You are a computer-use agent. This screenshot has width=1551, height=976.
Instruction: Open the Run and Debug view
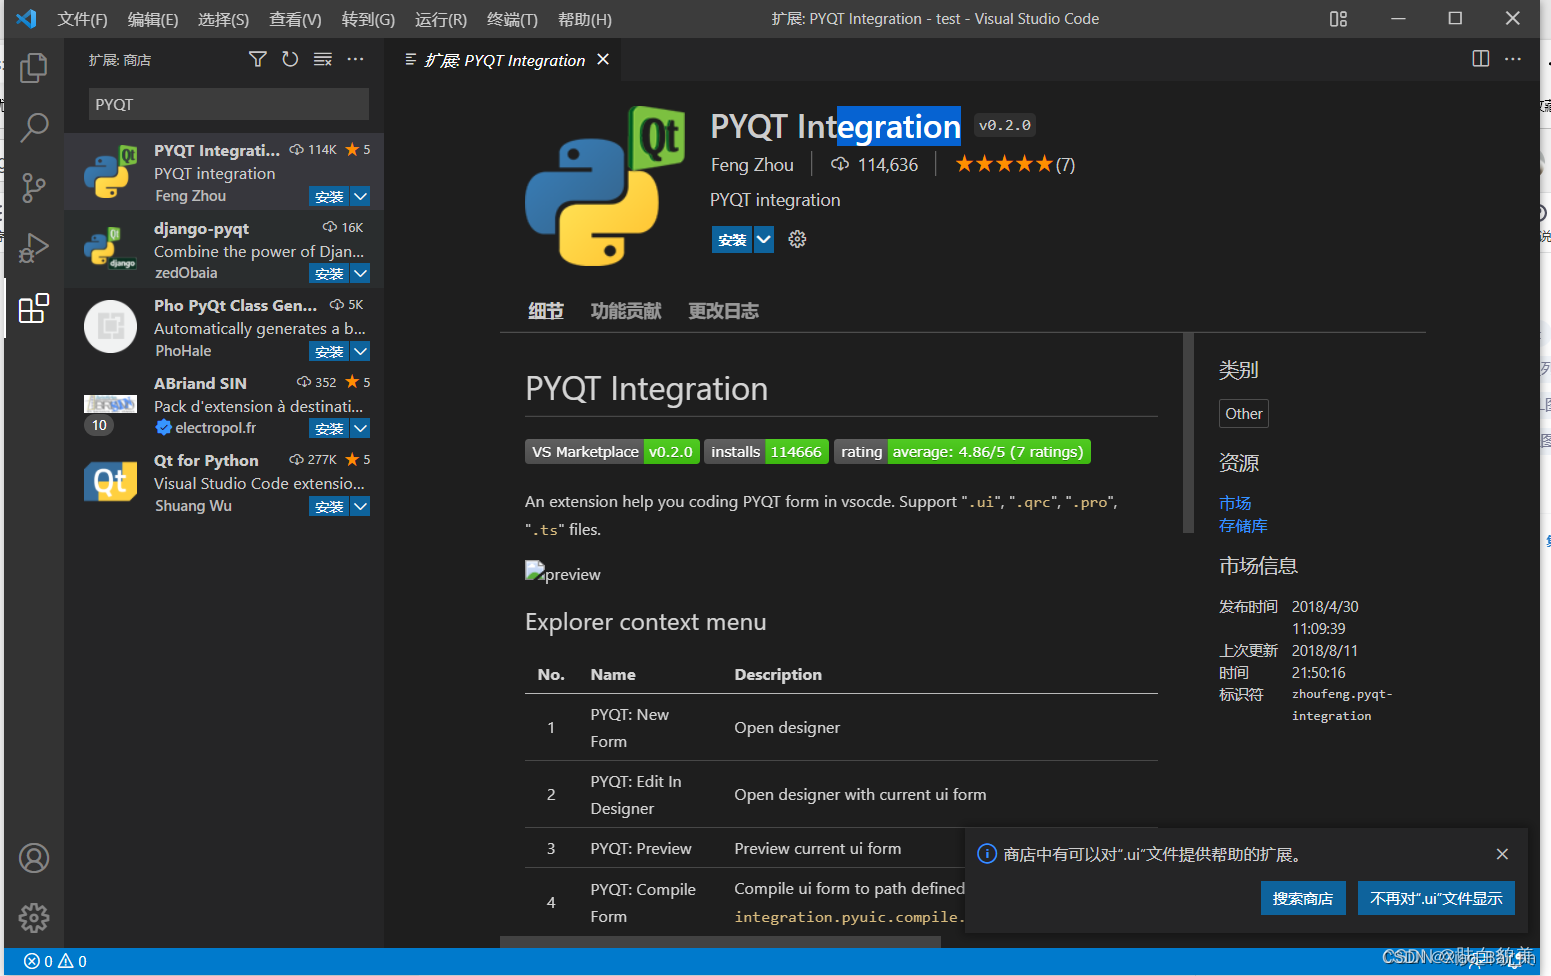click(34, 247)
